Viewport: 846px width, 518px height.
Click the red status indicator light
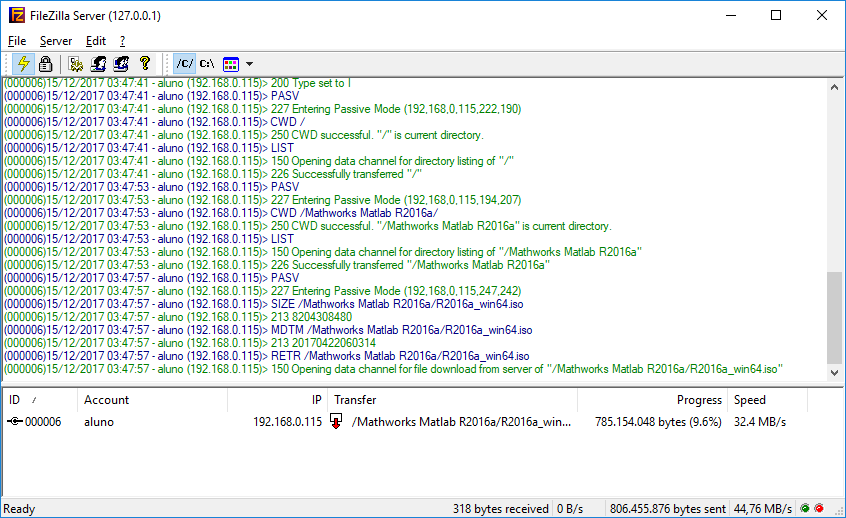click(819, 508)
